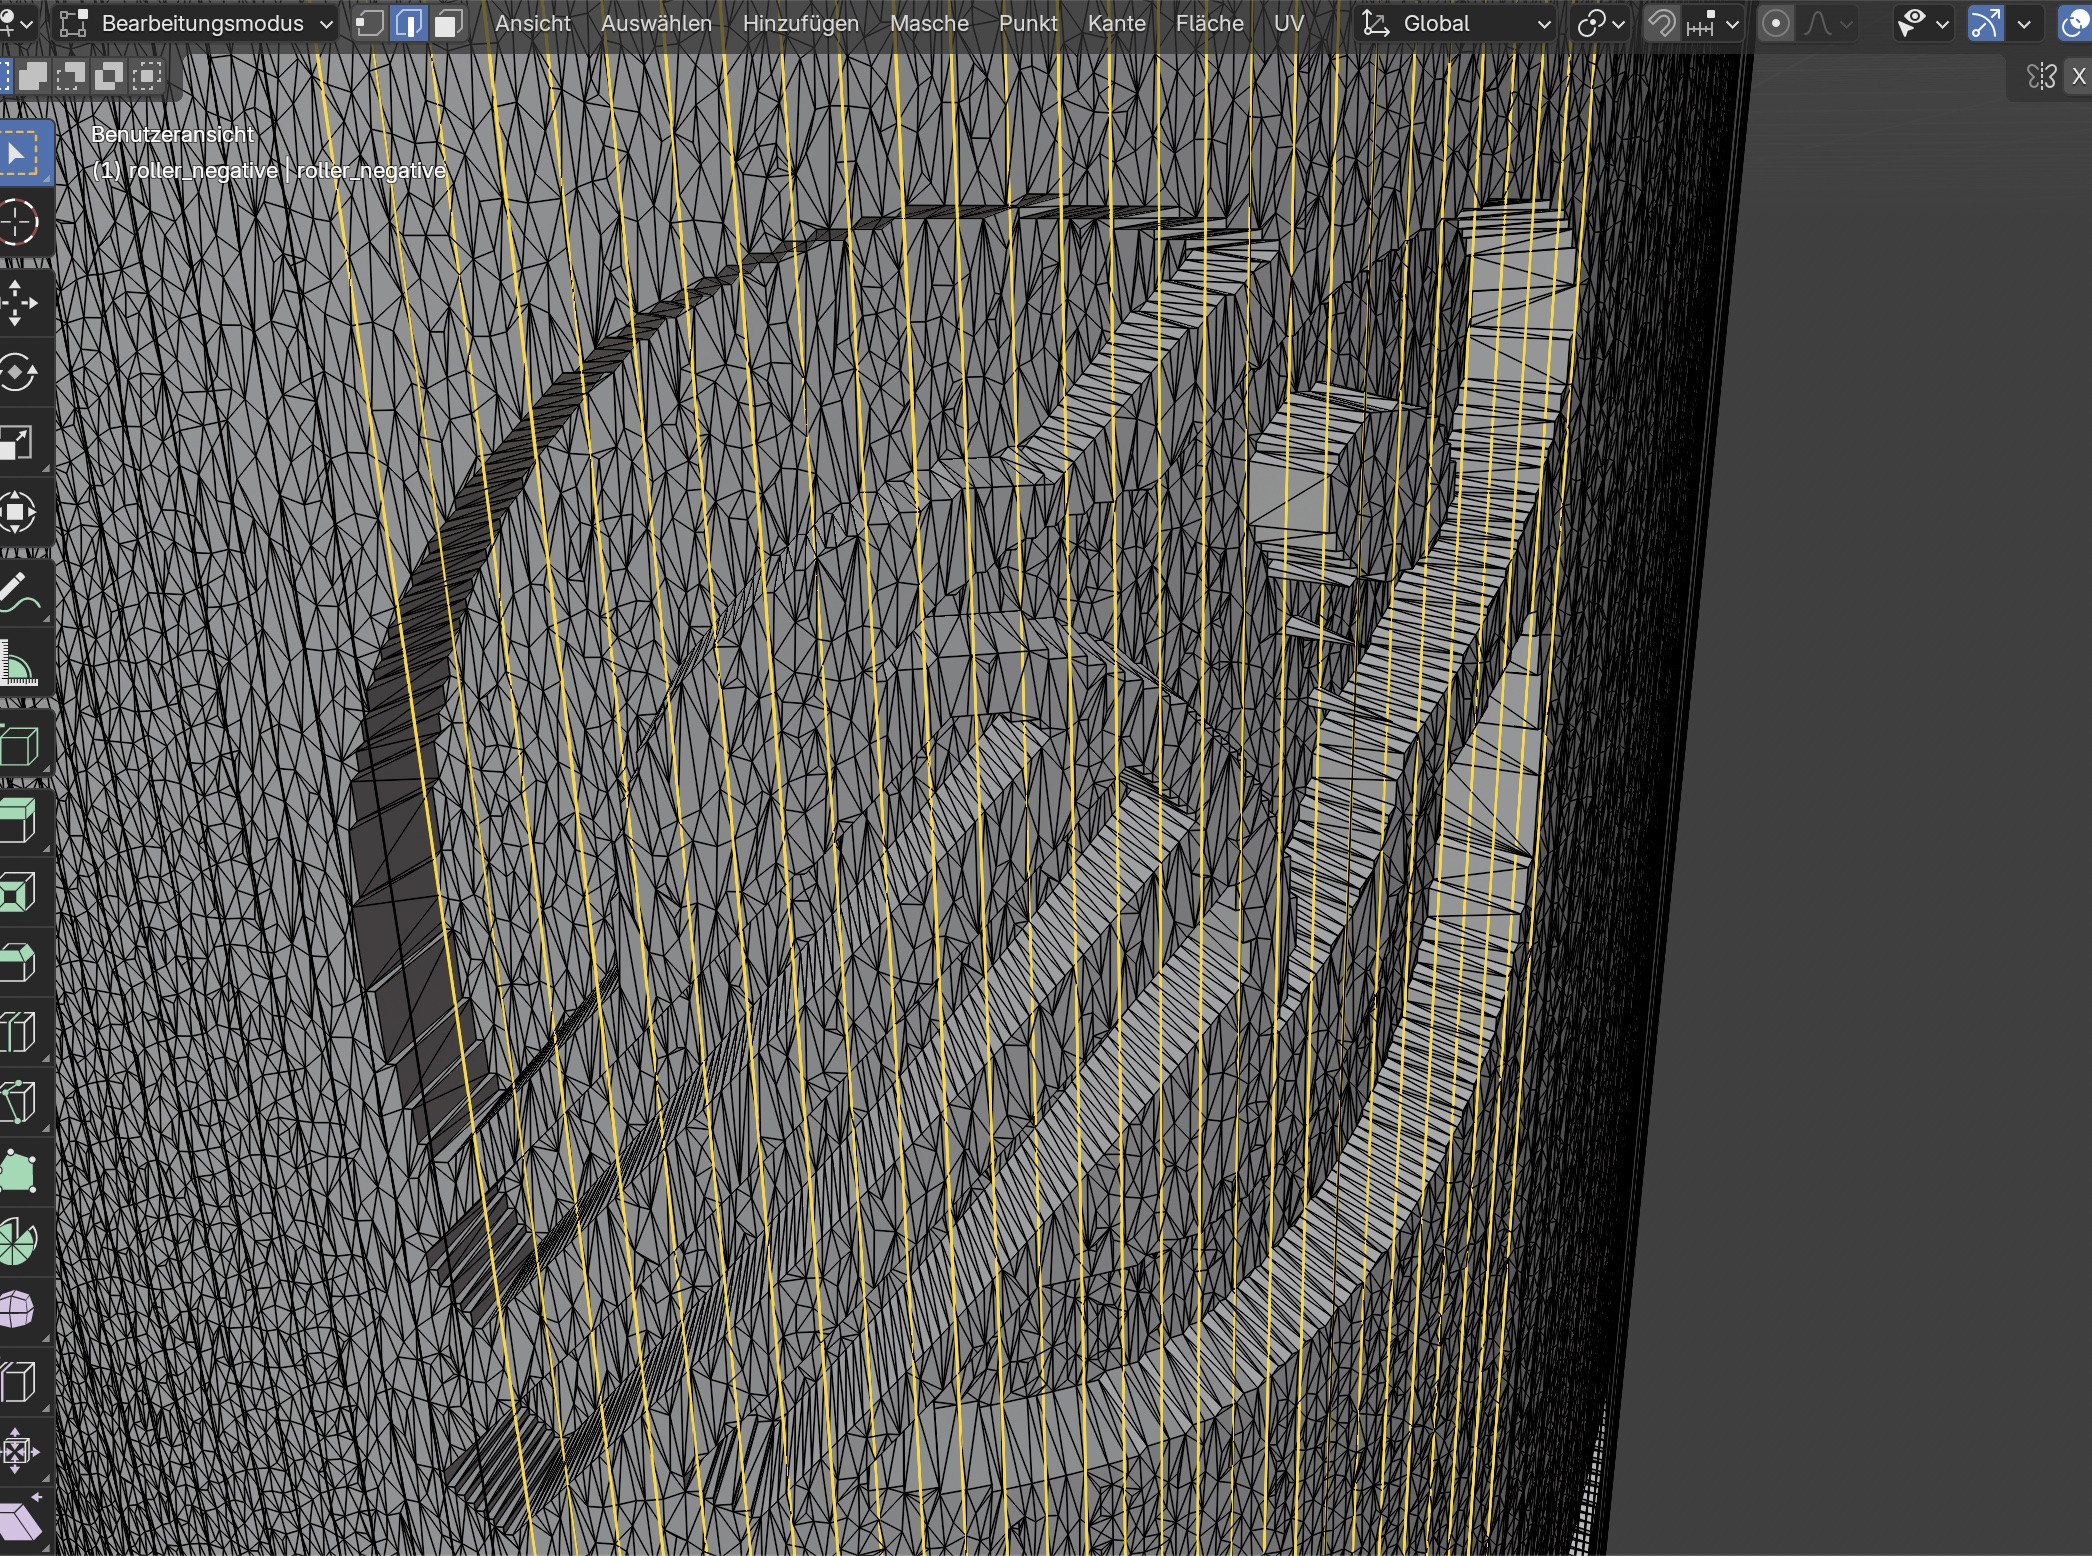Enable proportional editing
Image resolution: width=2092 pixels, height=1556 pixels.
pyautogui.click(x=1776, y=23)
